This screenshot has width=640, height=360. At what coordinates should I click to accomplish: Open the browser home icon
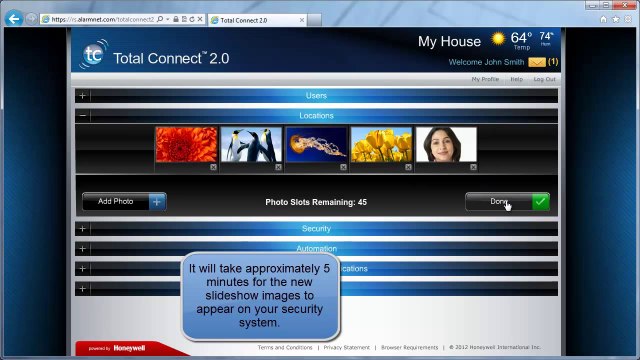tap(604, 19)
